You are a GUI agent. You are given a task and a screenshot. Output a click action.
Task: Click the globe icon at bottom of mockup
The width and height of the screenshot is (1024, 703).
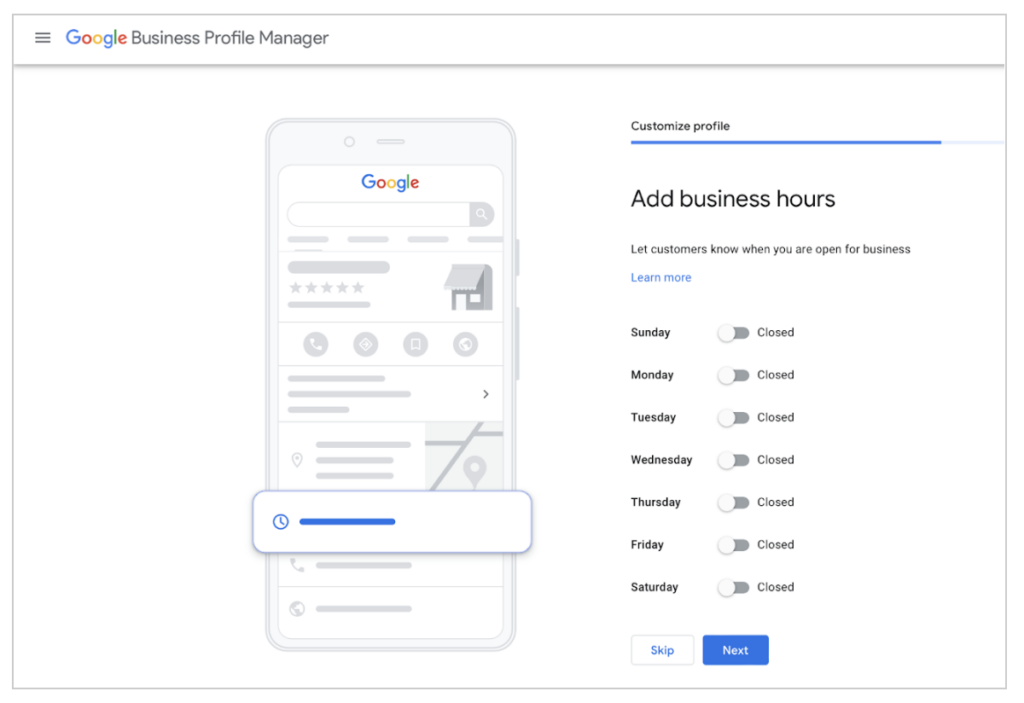[x=297, y=609]
